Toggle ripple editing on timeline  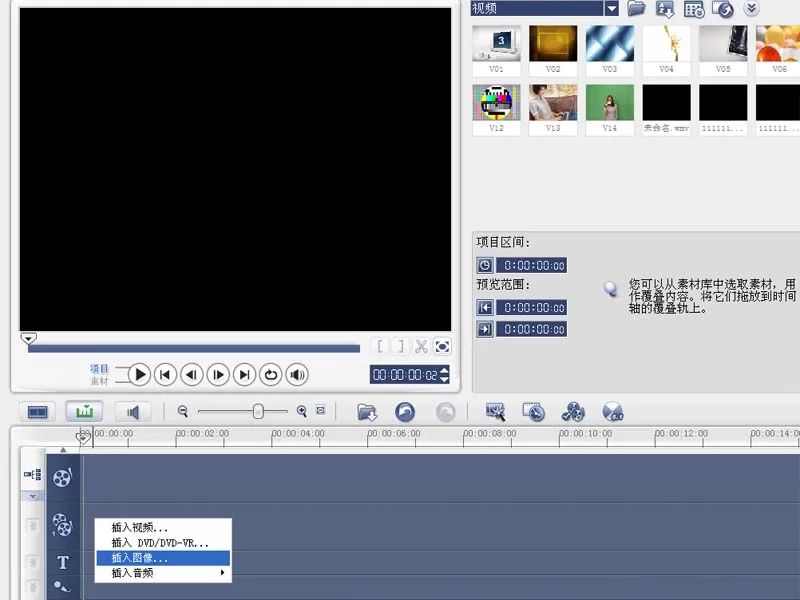tap(33, 475)
